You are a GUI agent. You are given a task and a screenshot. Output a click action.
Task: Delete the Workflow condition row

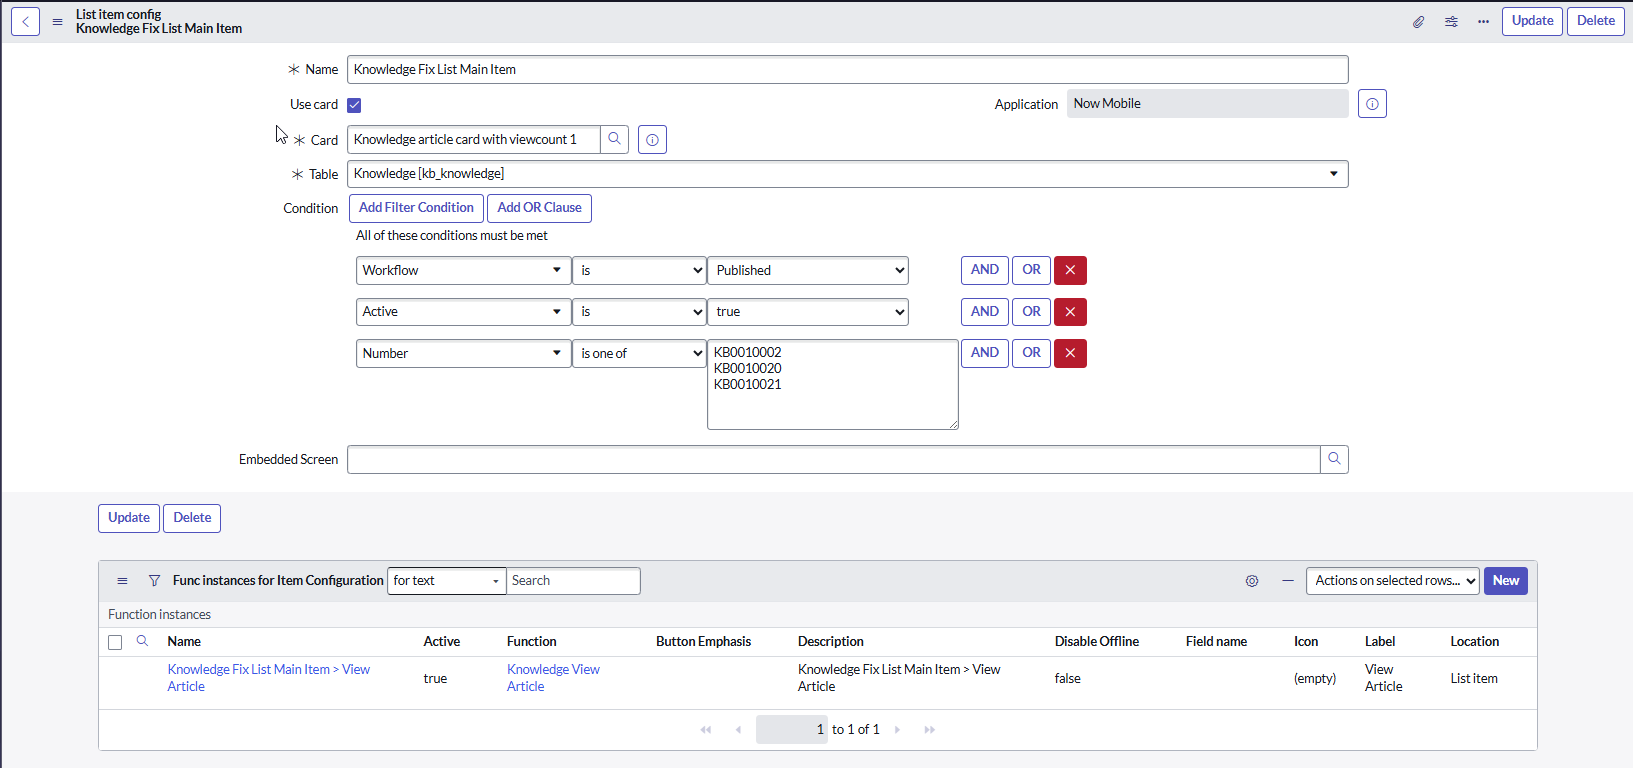pos(1070,270)
